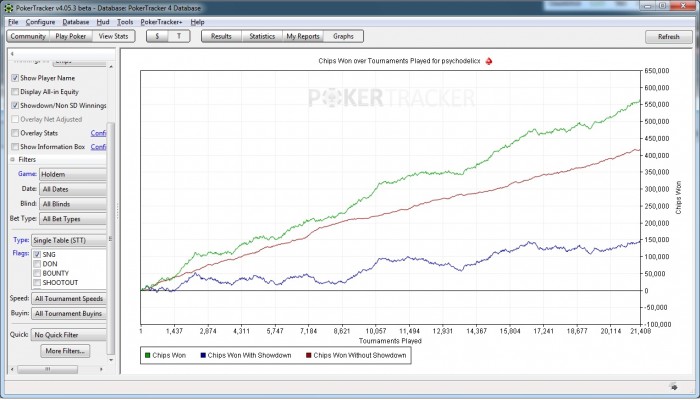Enable Display All-in Equity checkbox
Viewport: 700px width, 400px height.
(15, 92)
